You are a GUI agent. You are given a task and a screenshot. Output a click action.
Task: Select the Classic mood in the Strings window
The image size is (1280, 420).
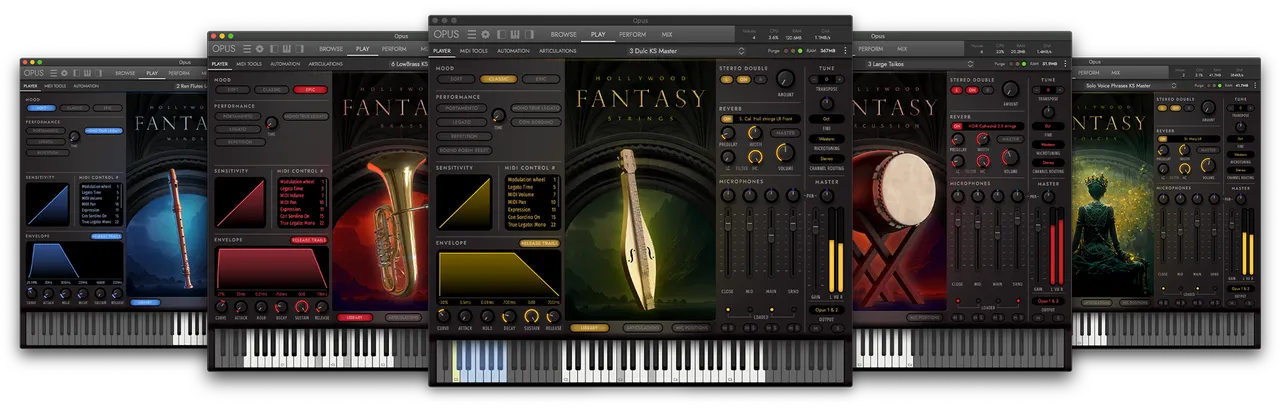[x=498, y=79]
